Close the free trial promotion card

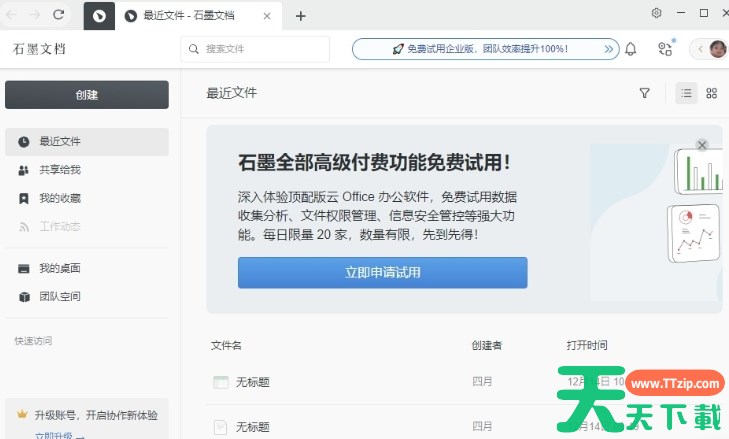(702, 145)
